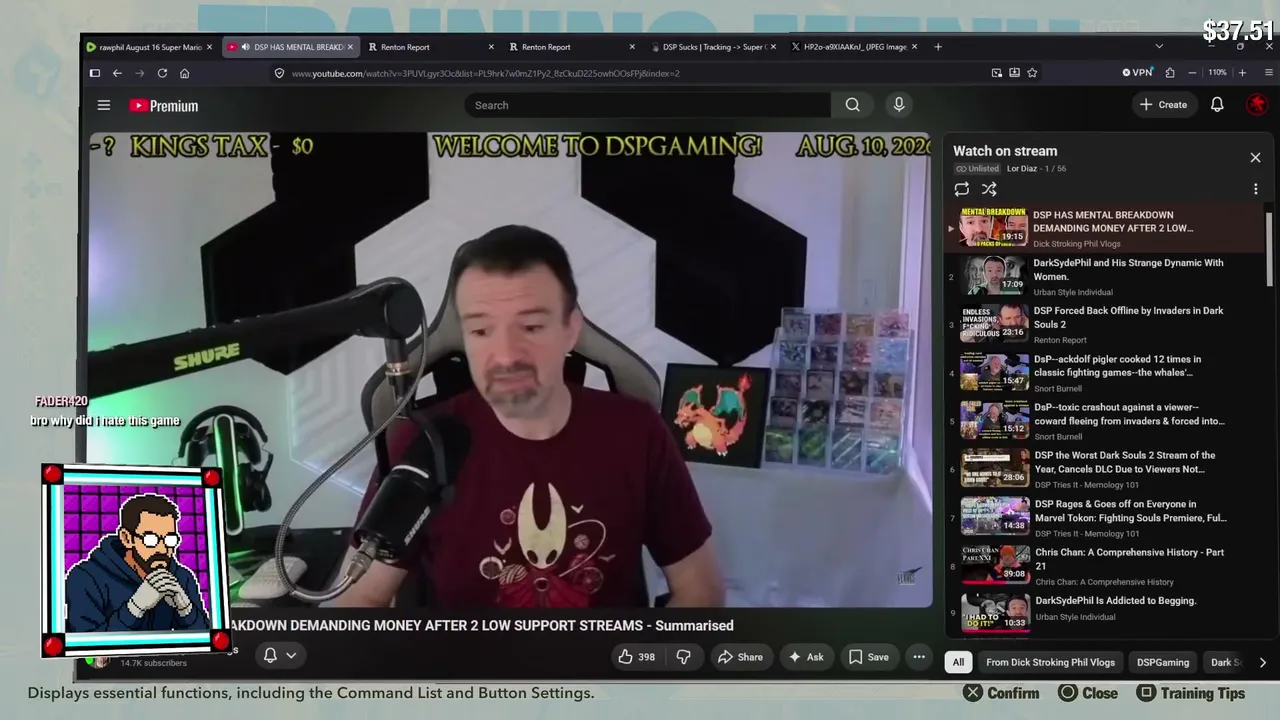Click the YouTube search input field

647,105
